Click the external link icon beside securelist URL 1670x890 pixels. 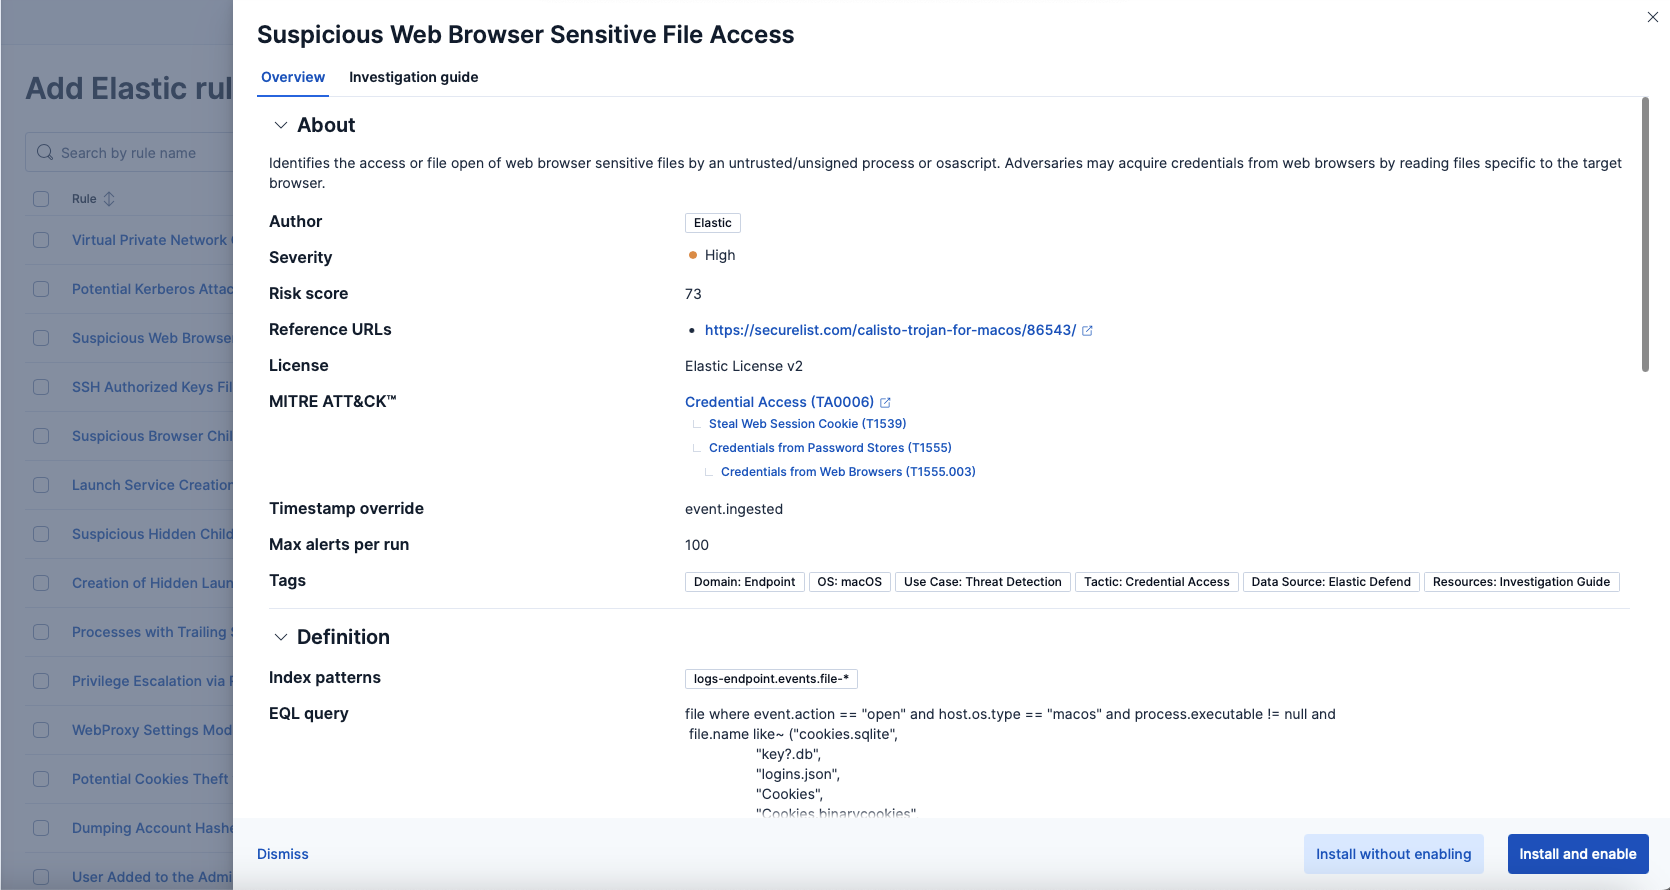coord(1087,331)
